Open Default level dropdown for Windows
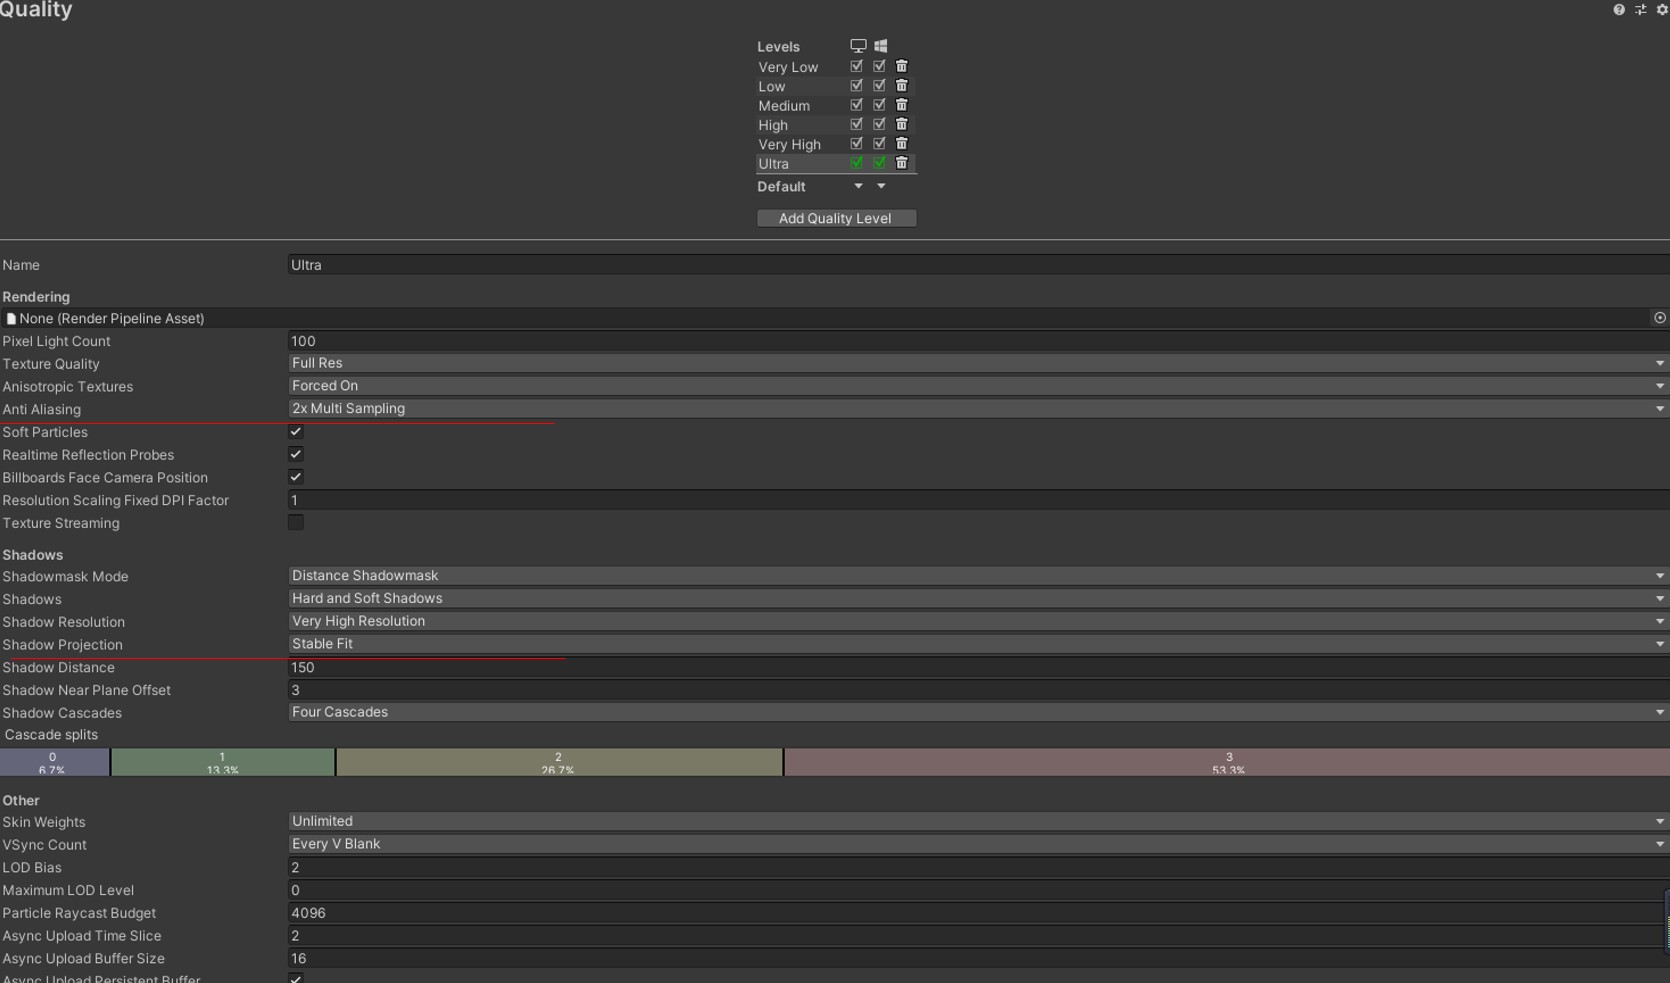Viewport: 1670px width, 983px height. coord(881,186)
